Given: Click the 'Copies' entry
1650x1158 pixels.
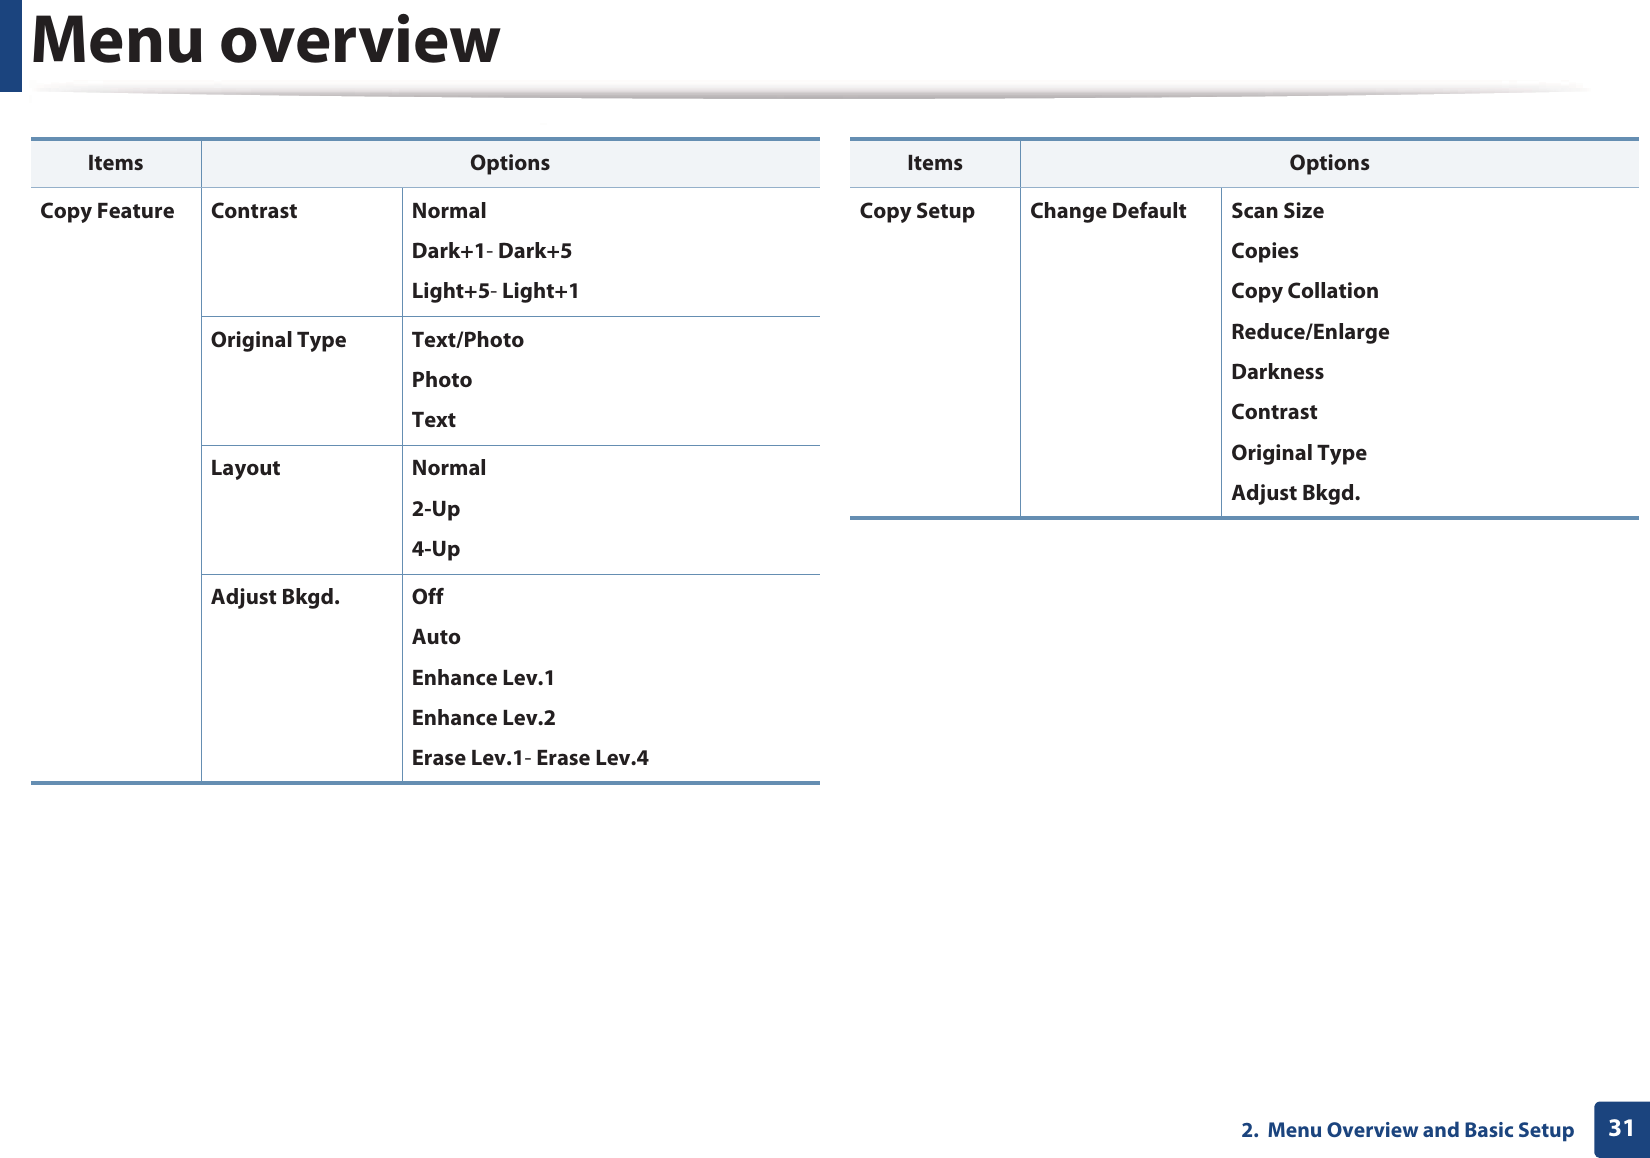Looking at the screenshot, I should click(1265, 251).
